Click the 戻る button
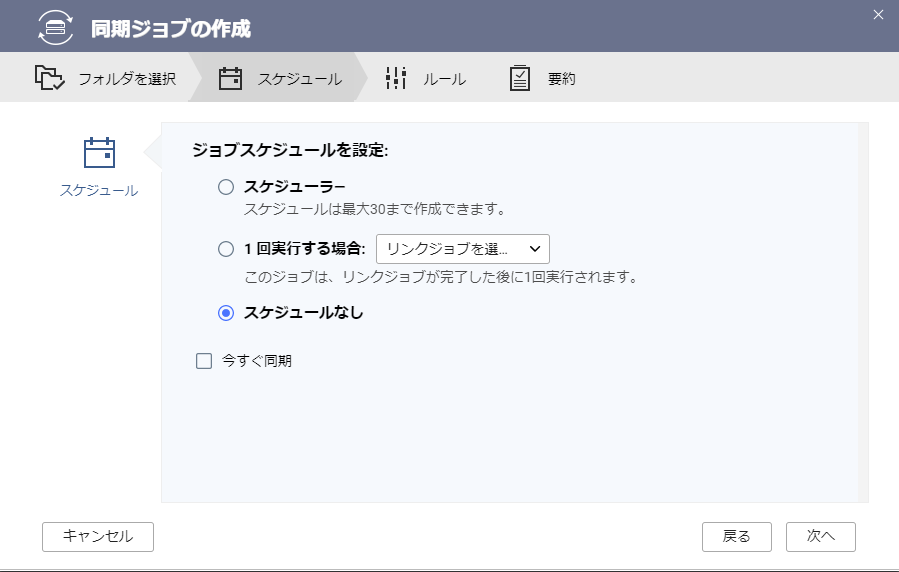Viewport: 899px width, 572px height. (737, 536)
